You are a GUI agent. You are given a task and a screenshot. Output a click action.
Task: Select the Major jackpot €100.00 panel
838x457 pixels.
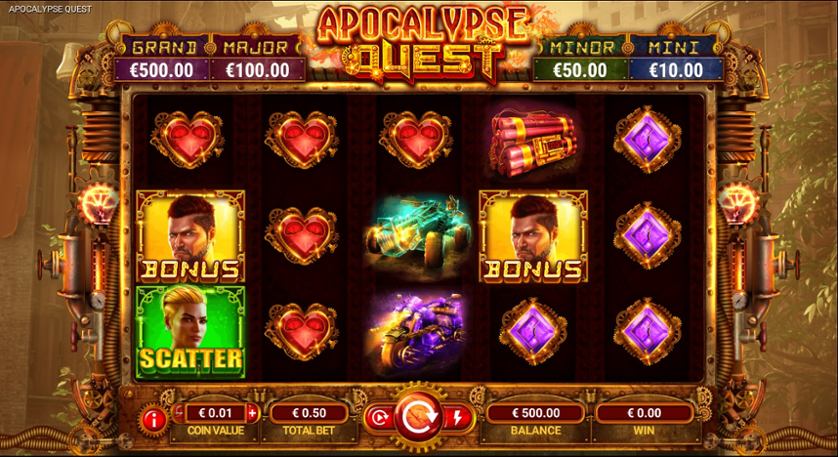(x=258, y=59)
